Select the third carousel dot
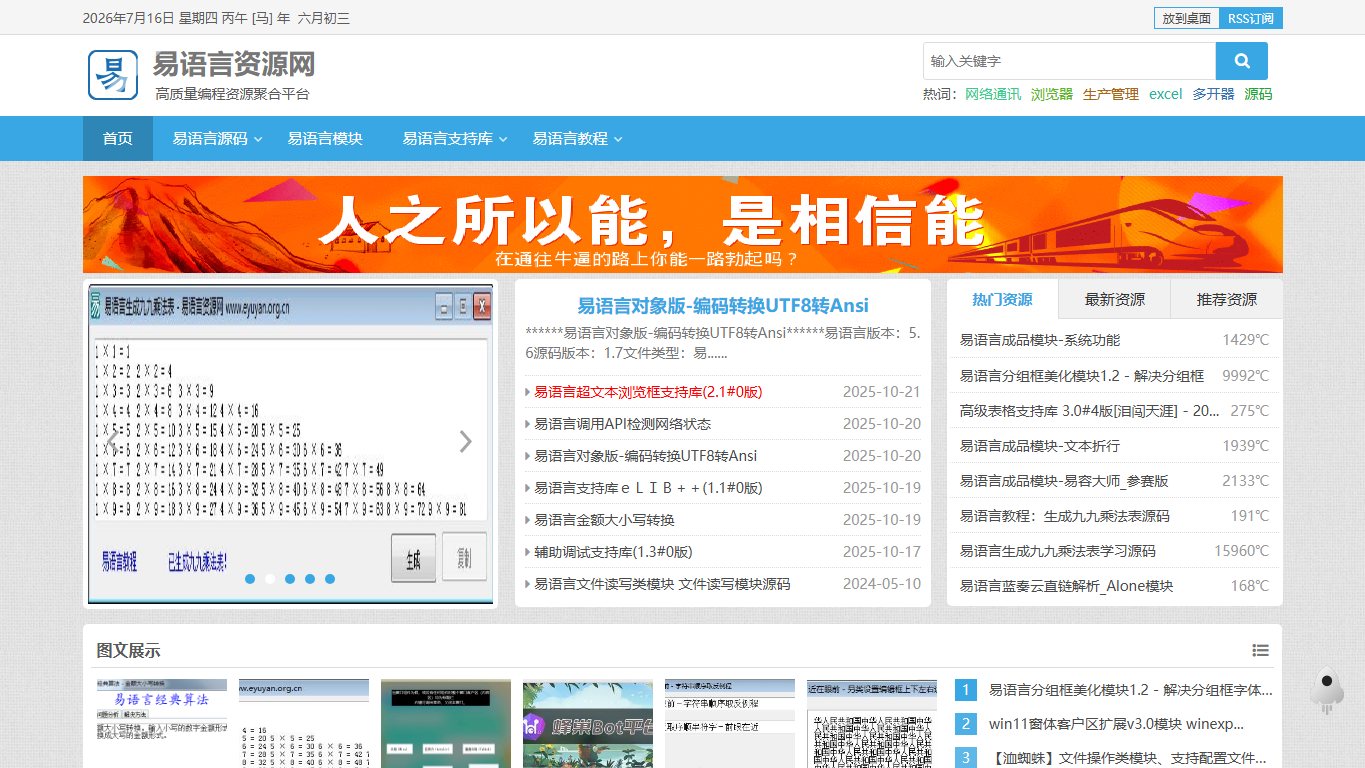The height and width of the screenshot is (768, 1365). pos(290,579)
